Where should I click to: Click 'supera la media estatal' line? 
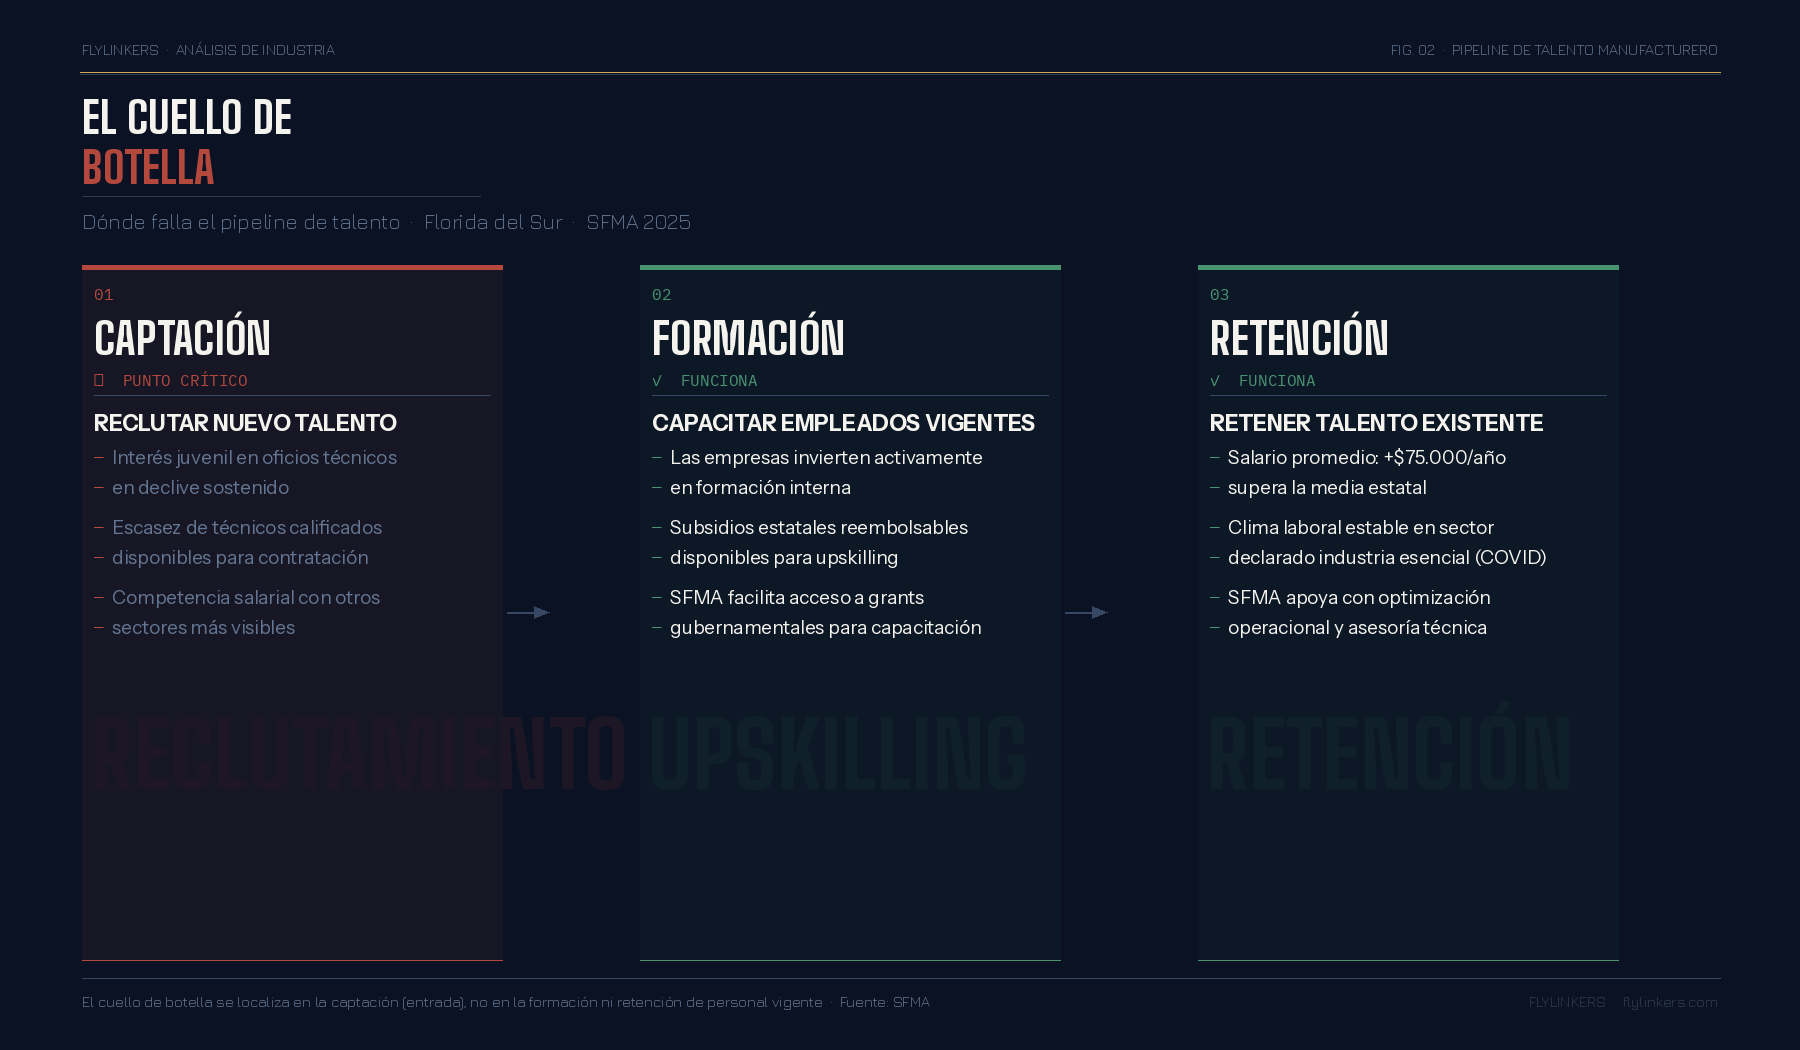(1327, 488)
